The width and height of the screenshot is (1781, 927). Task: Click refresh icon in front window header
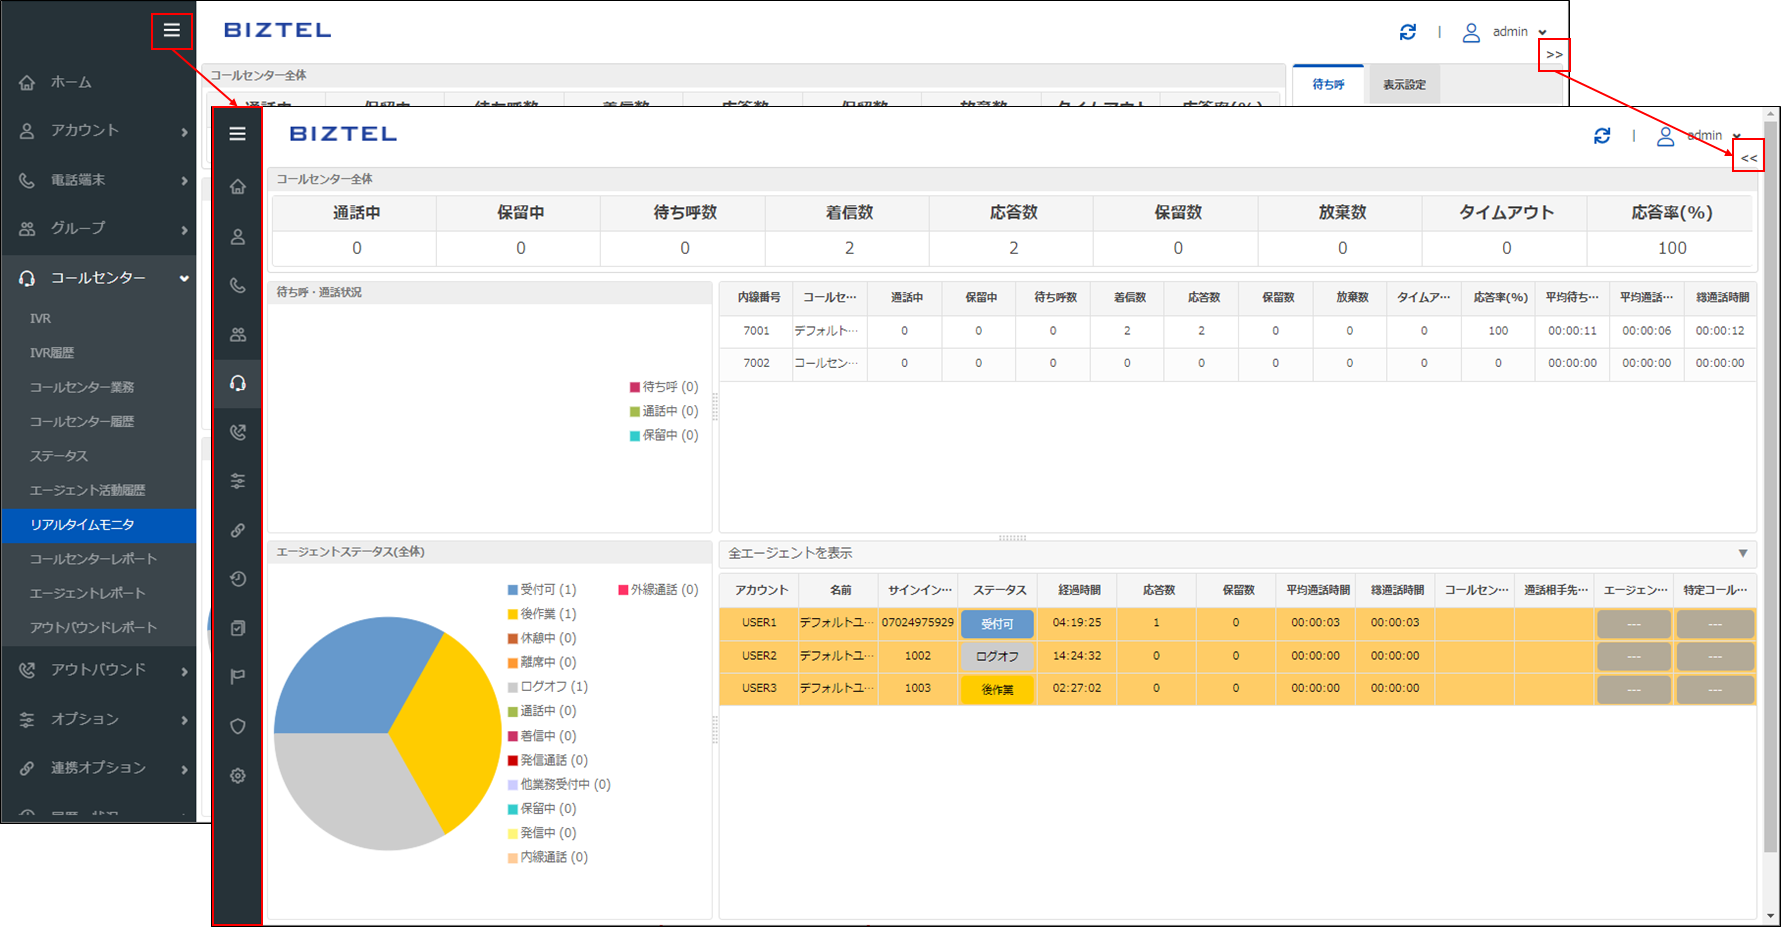1602,136
